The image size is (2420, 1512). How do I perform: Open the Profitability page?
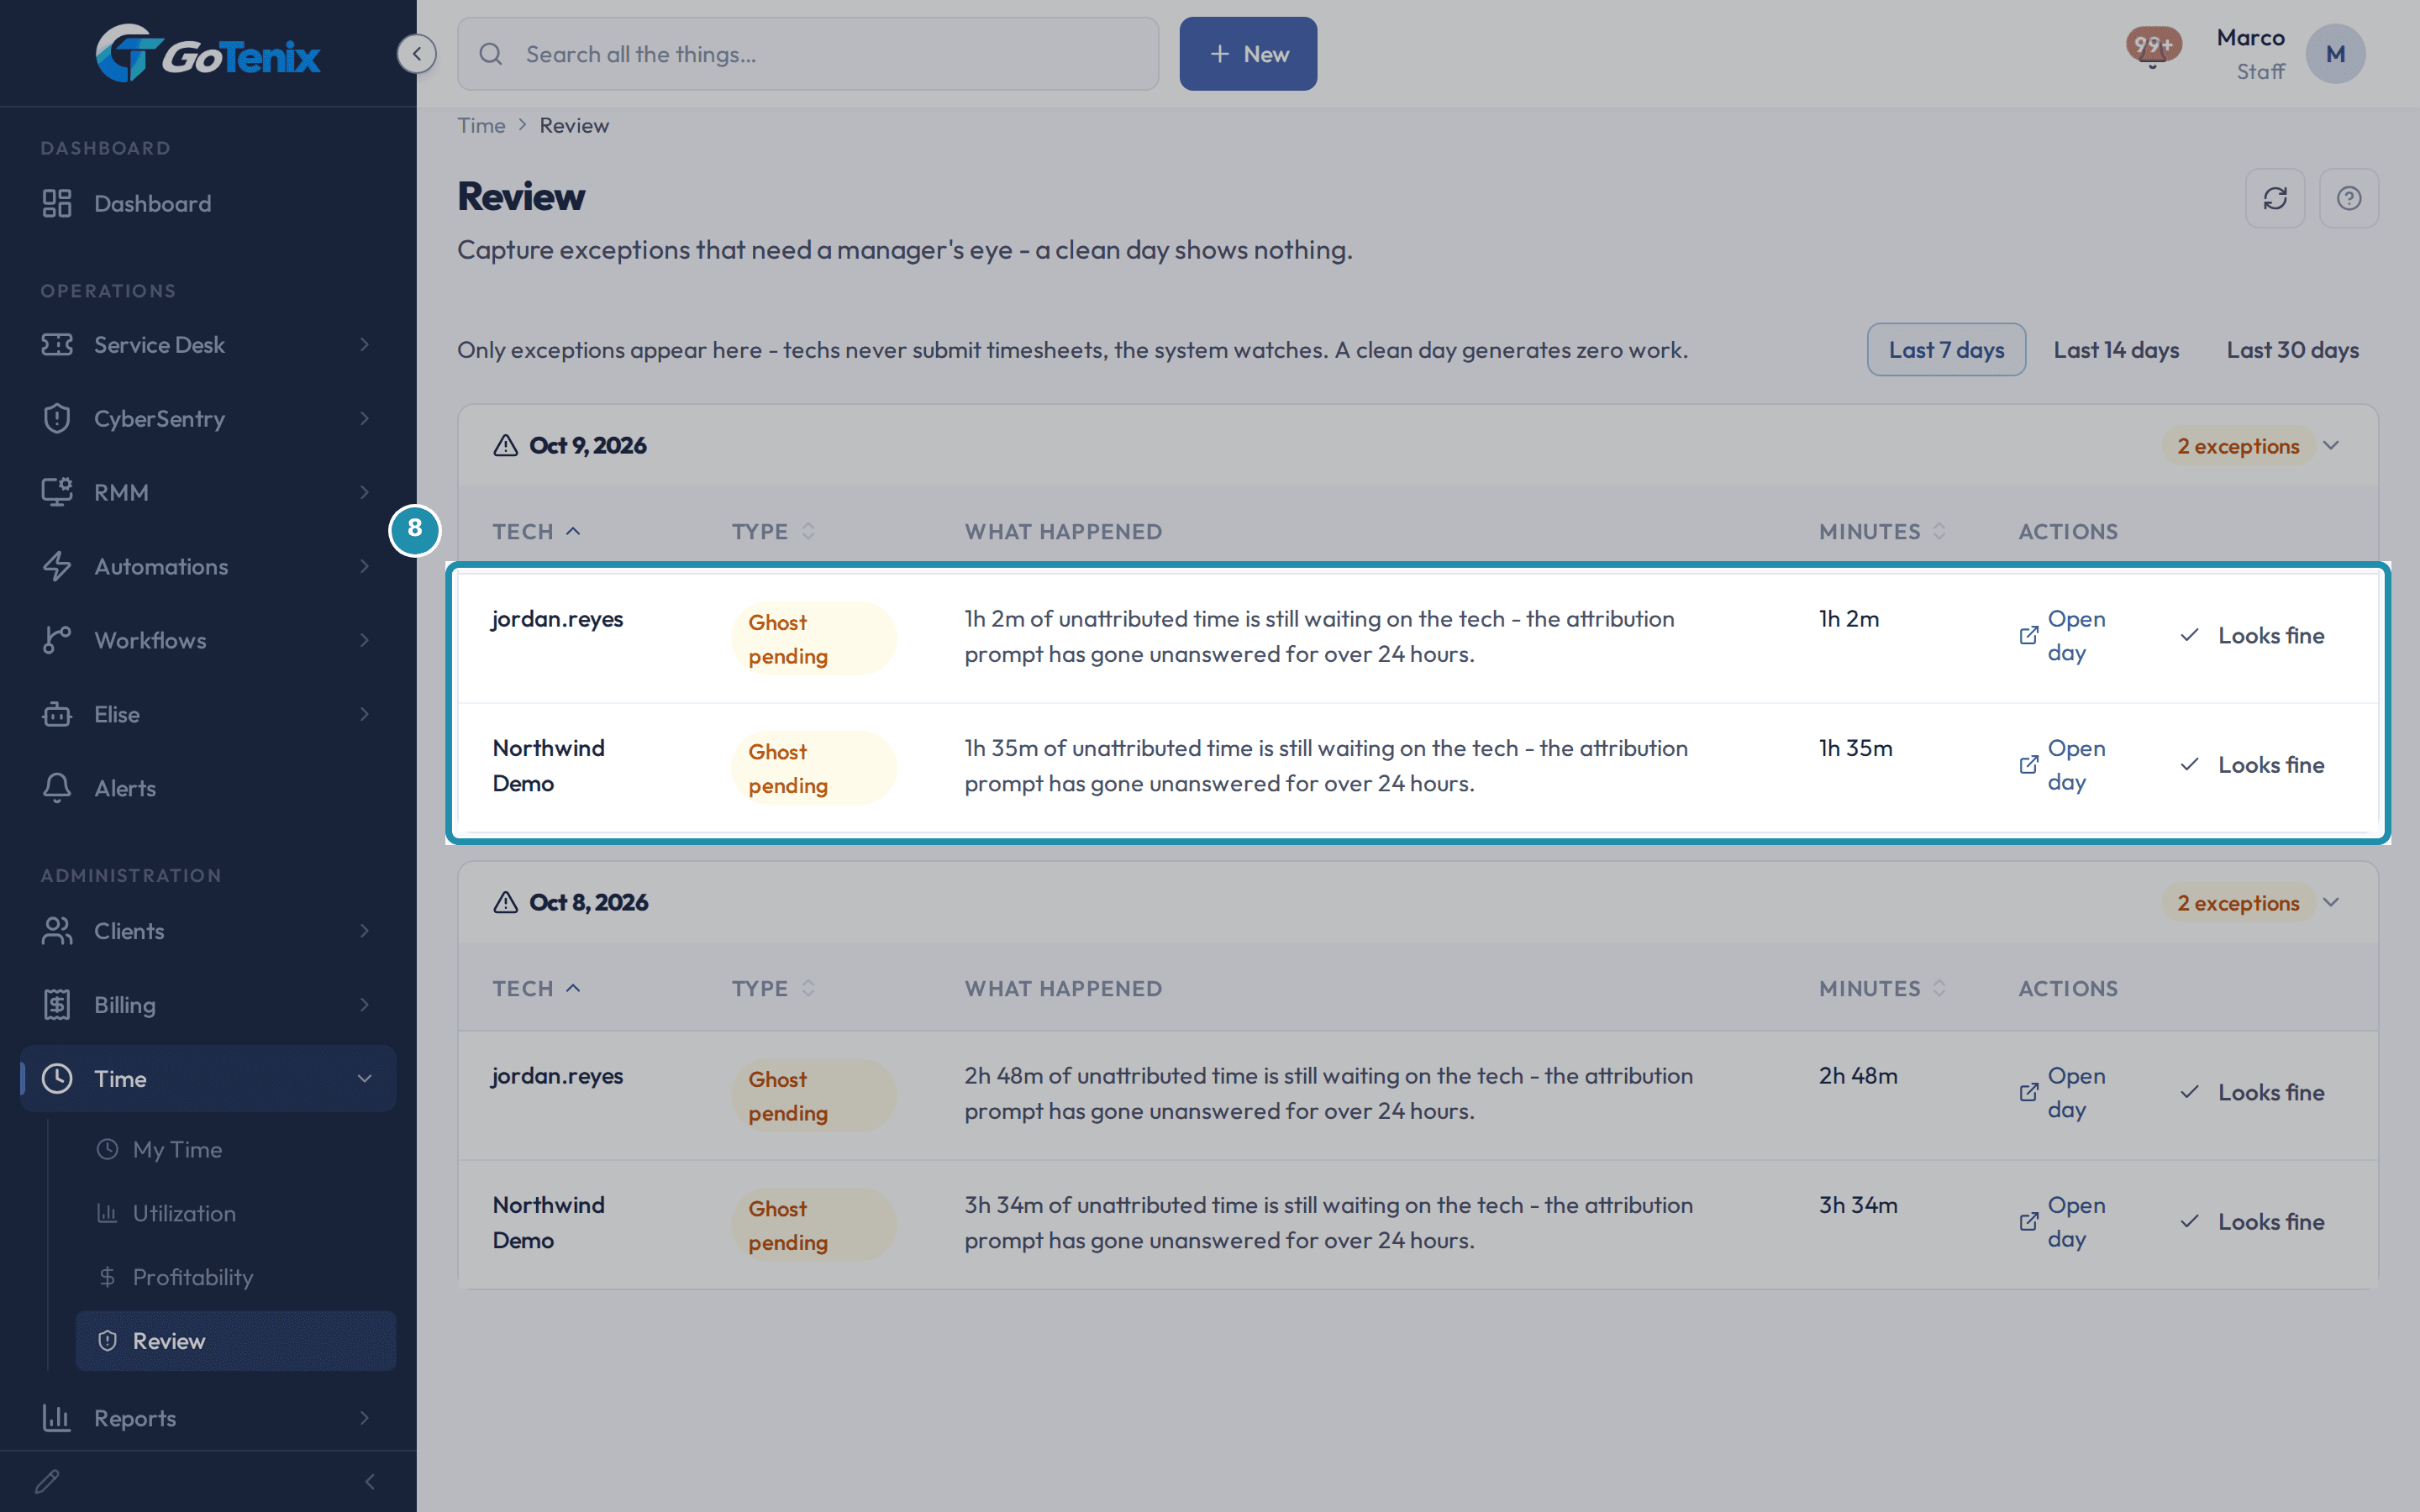point(236,1278)
